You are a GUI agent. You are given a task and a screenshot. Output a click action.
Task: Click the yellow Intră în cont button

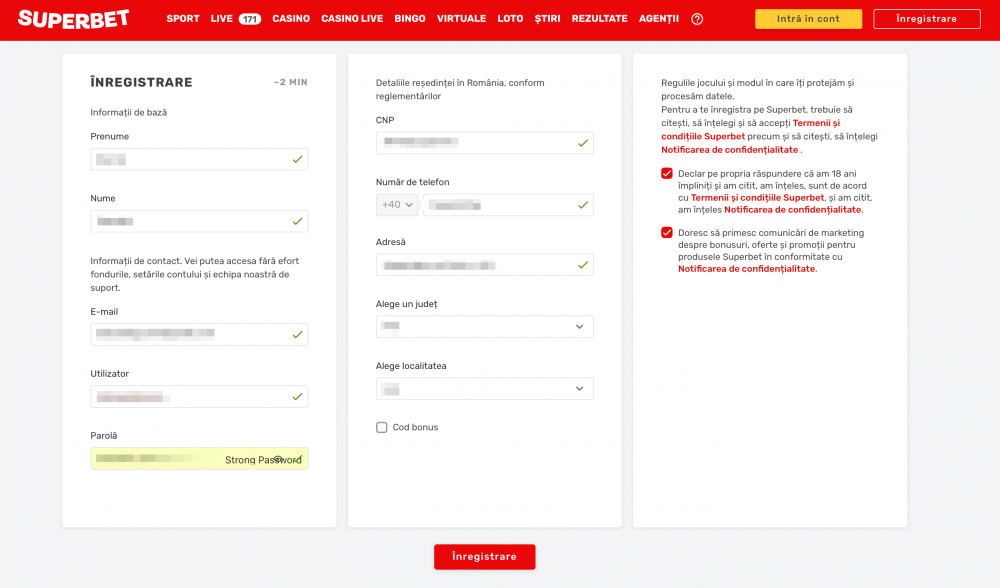click(x=808, y=19)
